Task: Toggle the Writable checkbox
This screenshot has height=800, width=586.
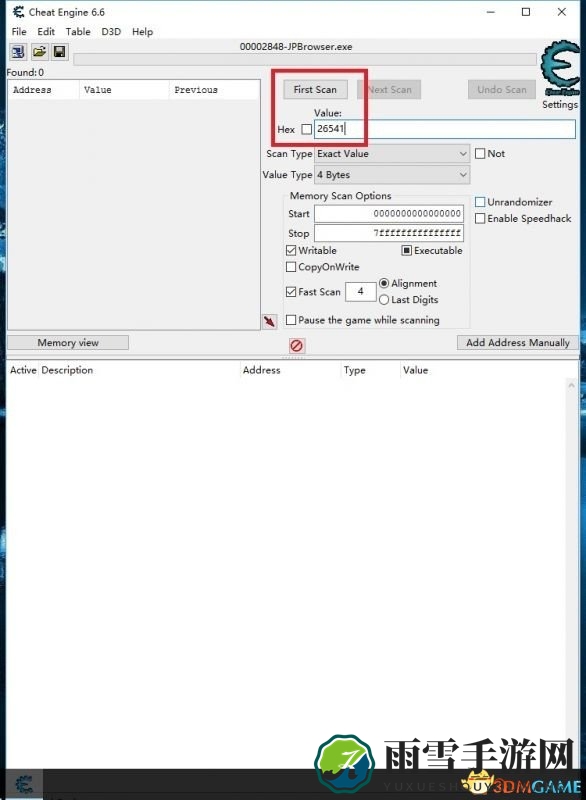Action: tap(291, 251)
